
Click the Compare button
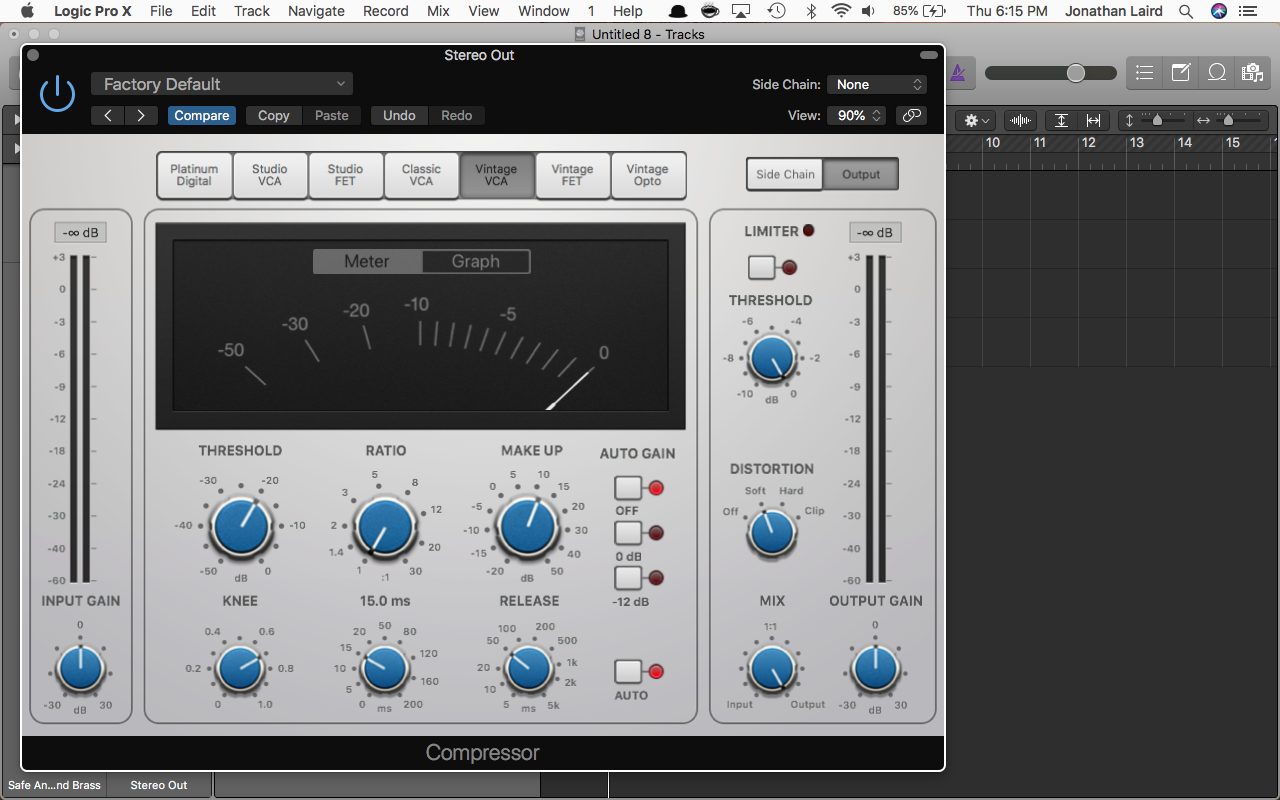pyautogui.click(x=202, y=115)
